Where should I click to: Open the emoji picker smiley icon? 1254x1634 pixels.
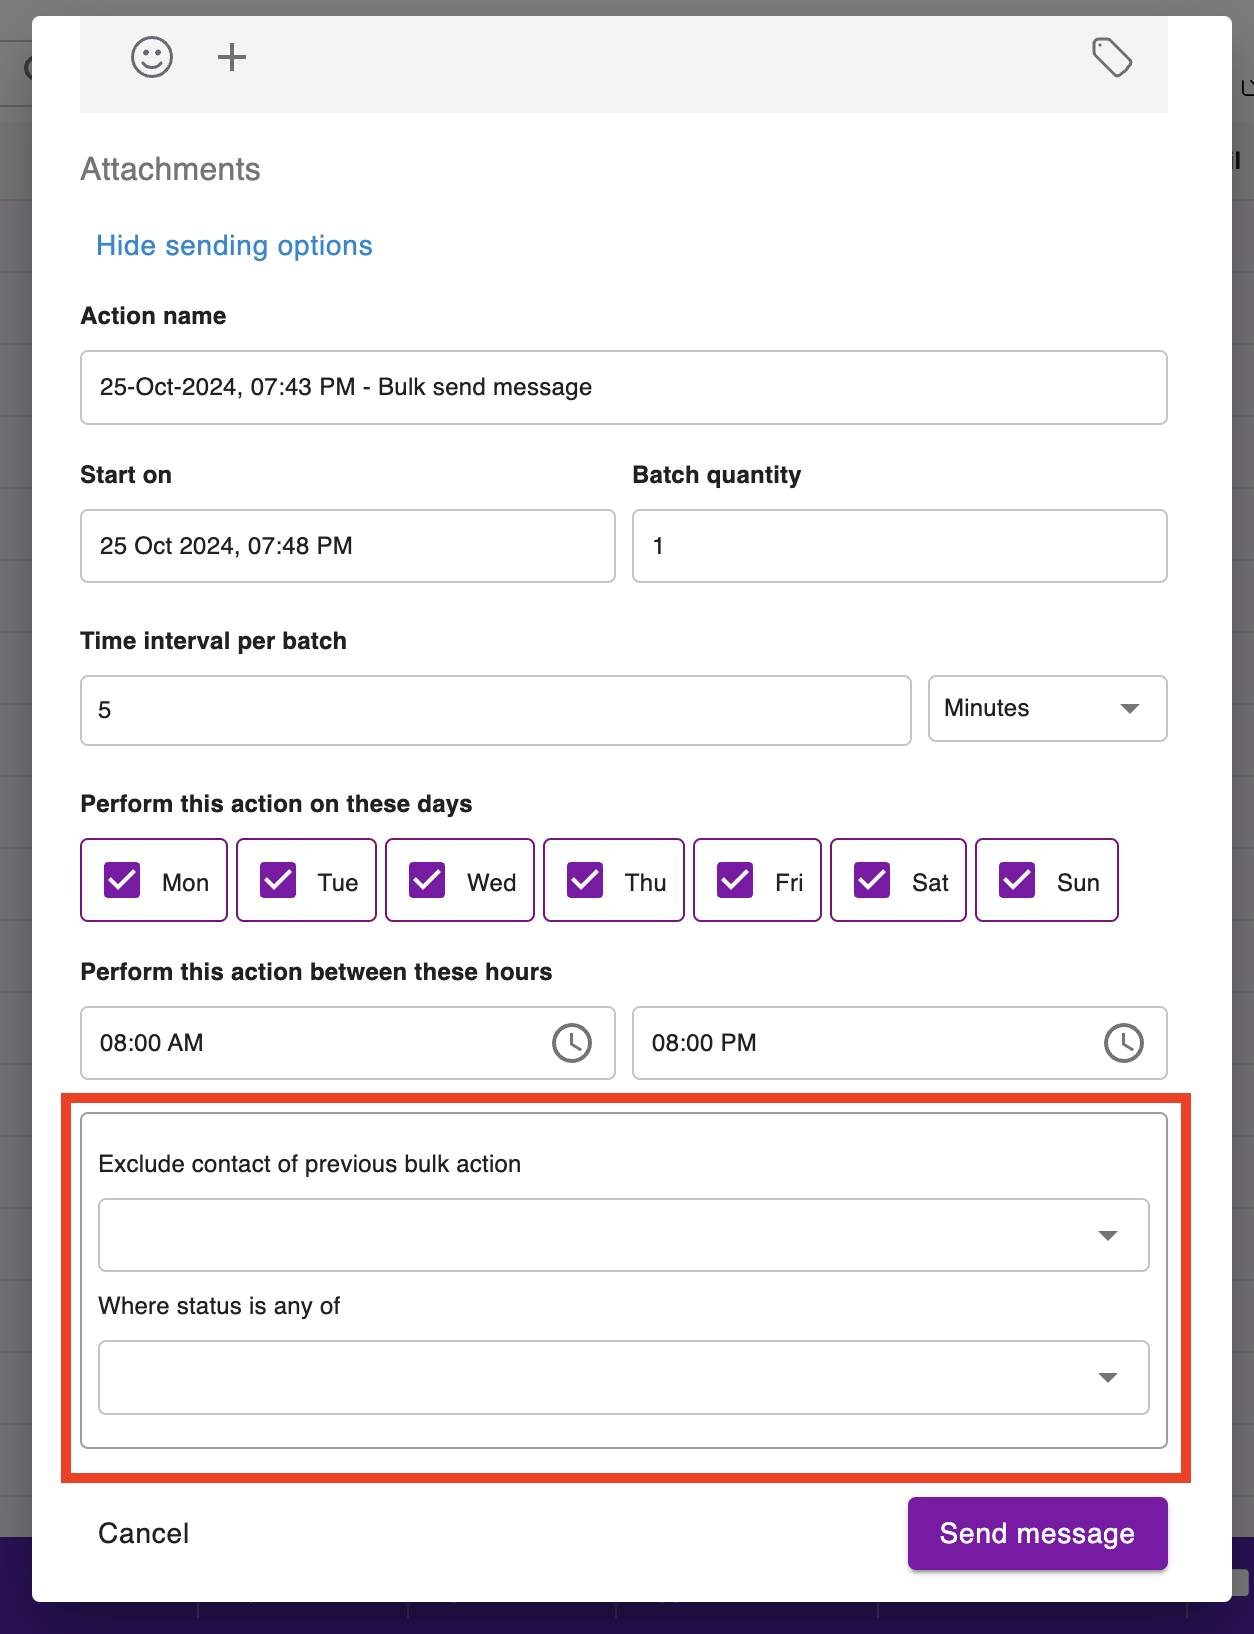click(x=152, y=57)
